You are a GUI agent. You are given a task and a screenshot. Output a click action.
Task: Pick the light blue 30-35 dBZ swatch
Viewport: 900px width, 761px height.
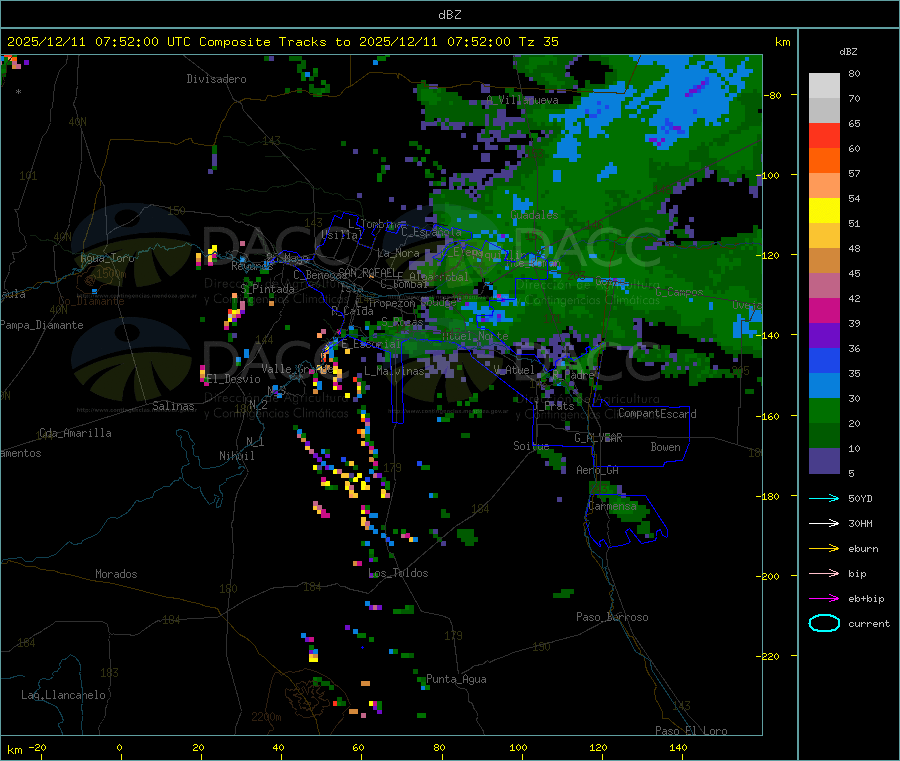click(824, 386)
